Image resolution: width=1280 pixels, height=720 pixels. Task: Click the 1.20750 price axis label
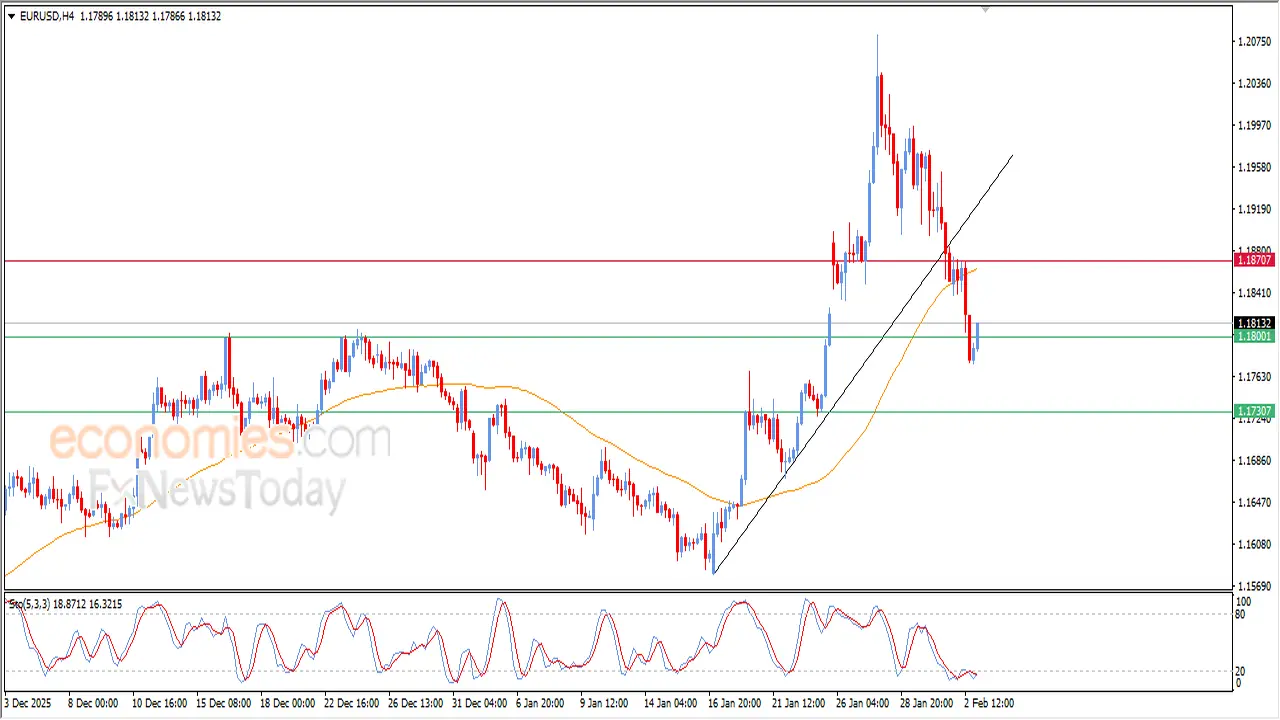click(x=1254, y=42)
